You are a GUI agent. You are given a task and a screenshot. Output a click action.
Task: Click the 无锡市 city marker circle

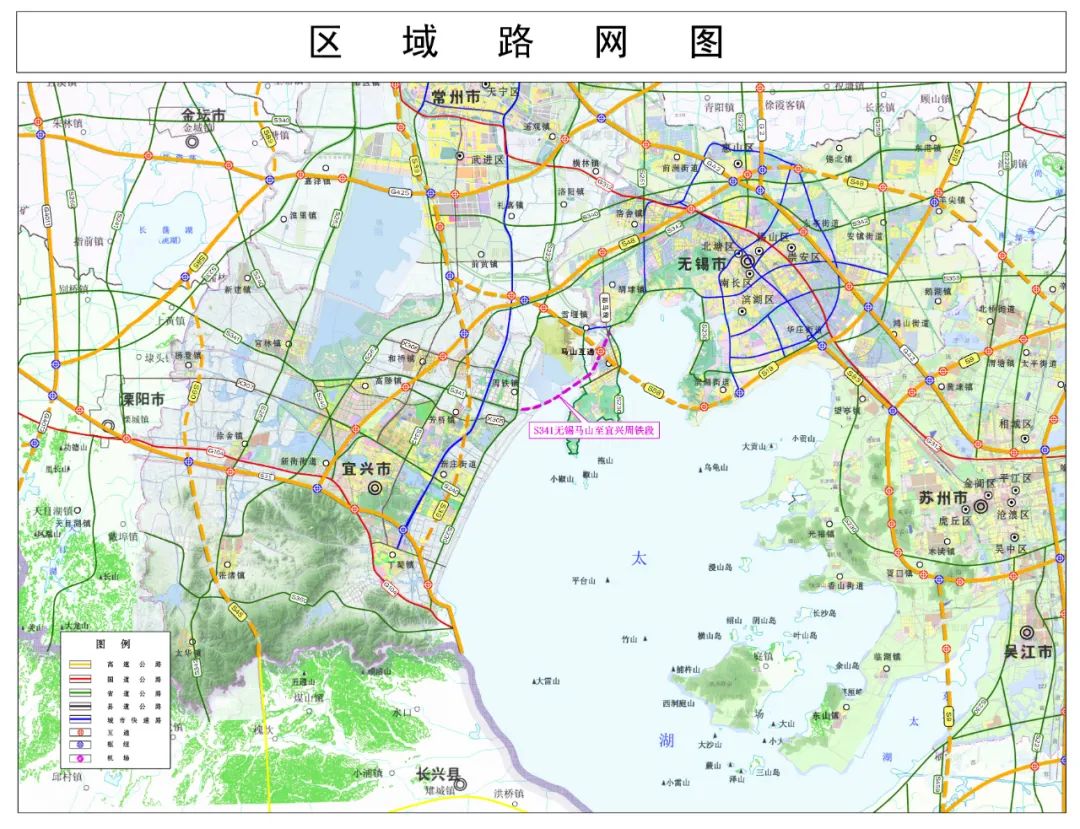pyautogui.click(x=747, y=261)
